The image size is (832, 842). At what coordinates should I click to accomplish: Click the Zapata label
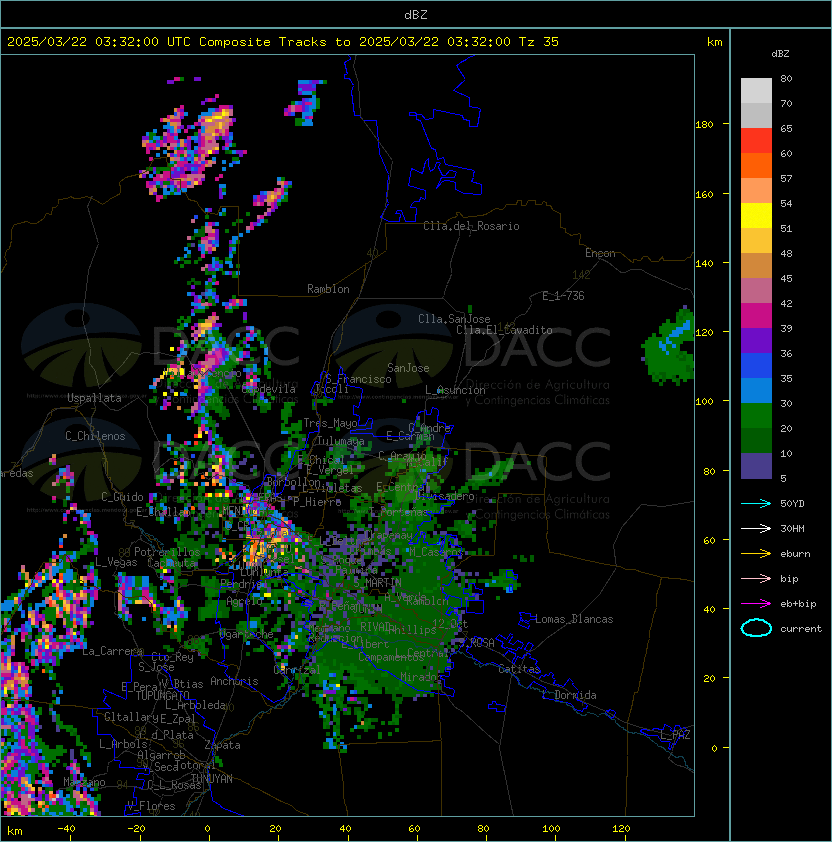click(x=222, y=745)
